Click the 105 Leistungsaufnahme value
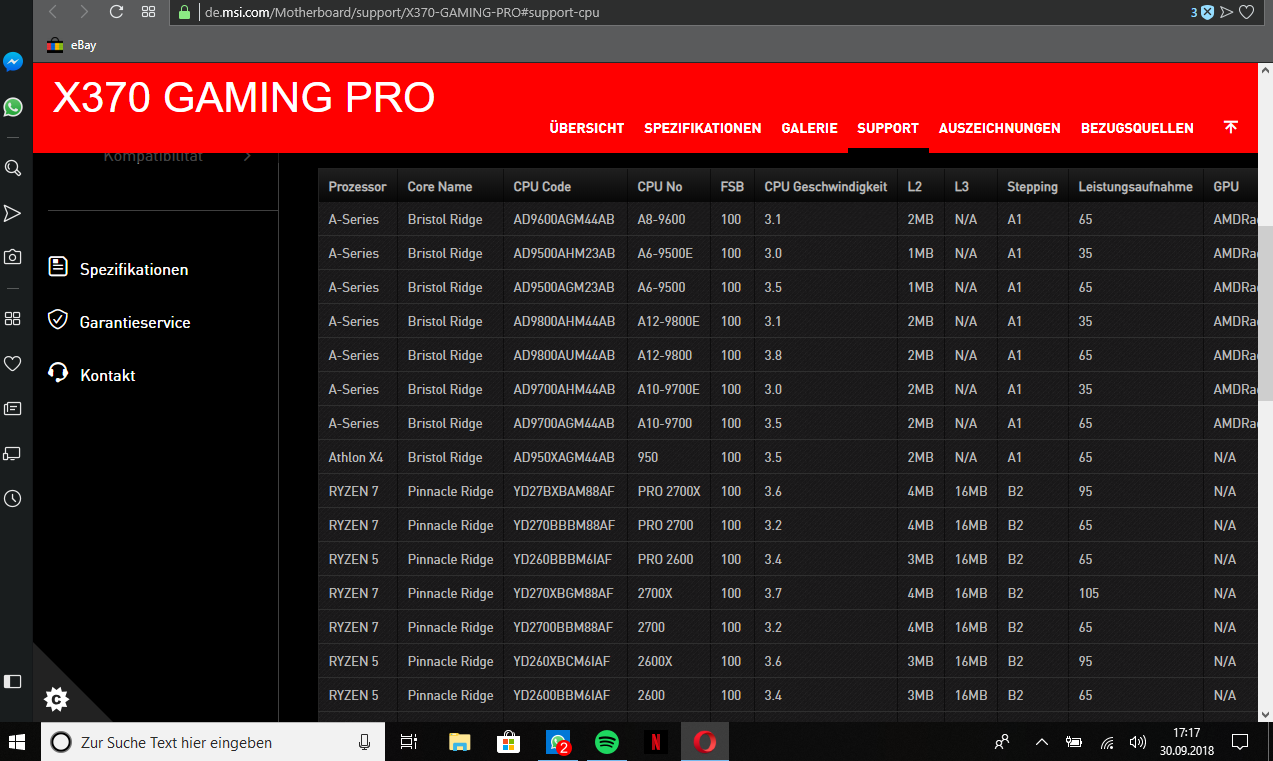 click(x=1089, y=594)
